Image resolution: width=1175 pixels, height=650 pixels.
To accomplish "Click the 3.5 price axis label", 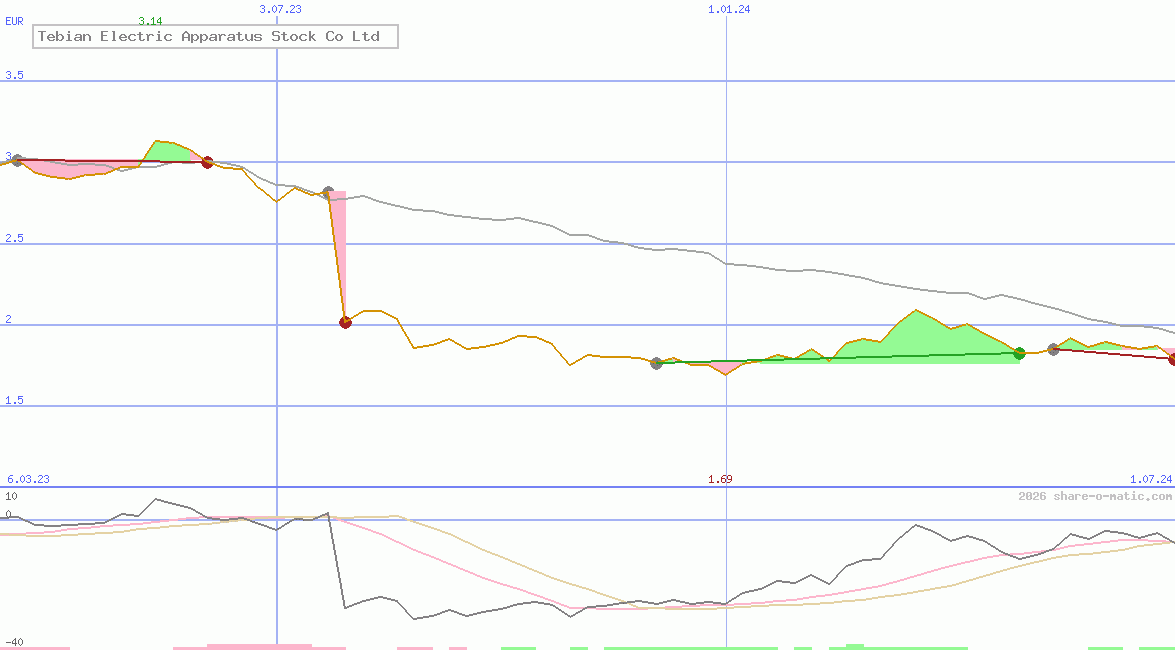I will pos(14,76).
